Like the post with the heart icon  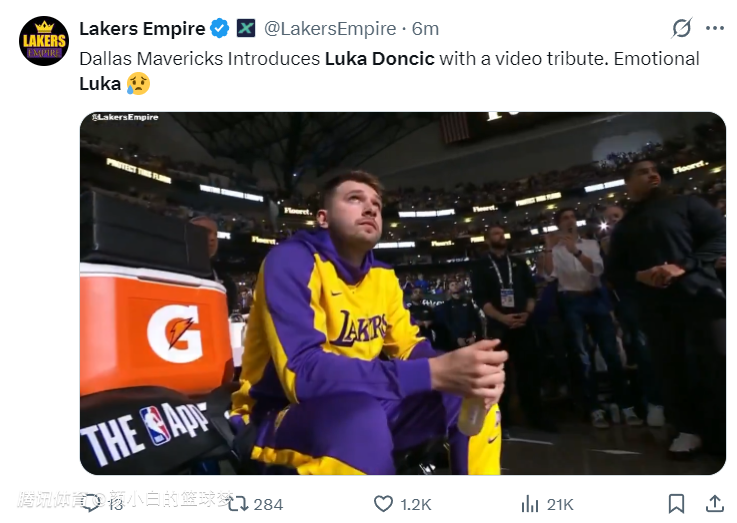click(383, 503)
